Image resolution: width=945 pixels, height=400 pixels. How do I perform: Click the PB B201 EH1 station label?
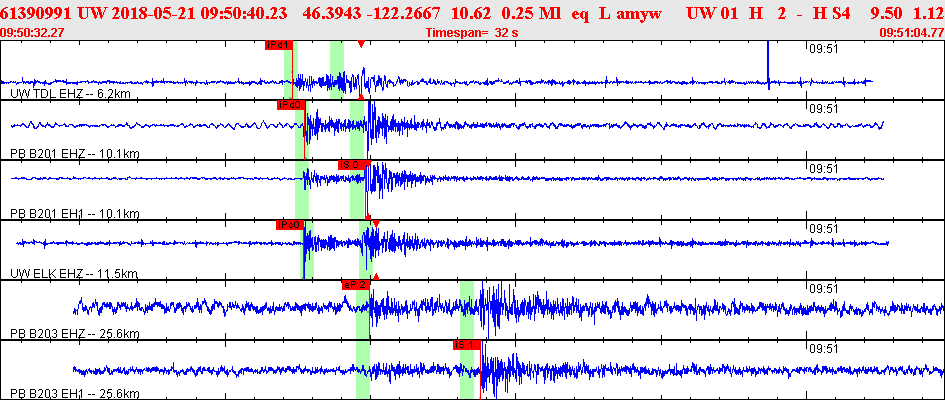pos(75,214)
